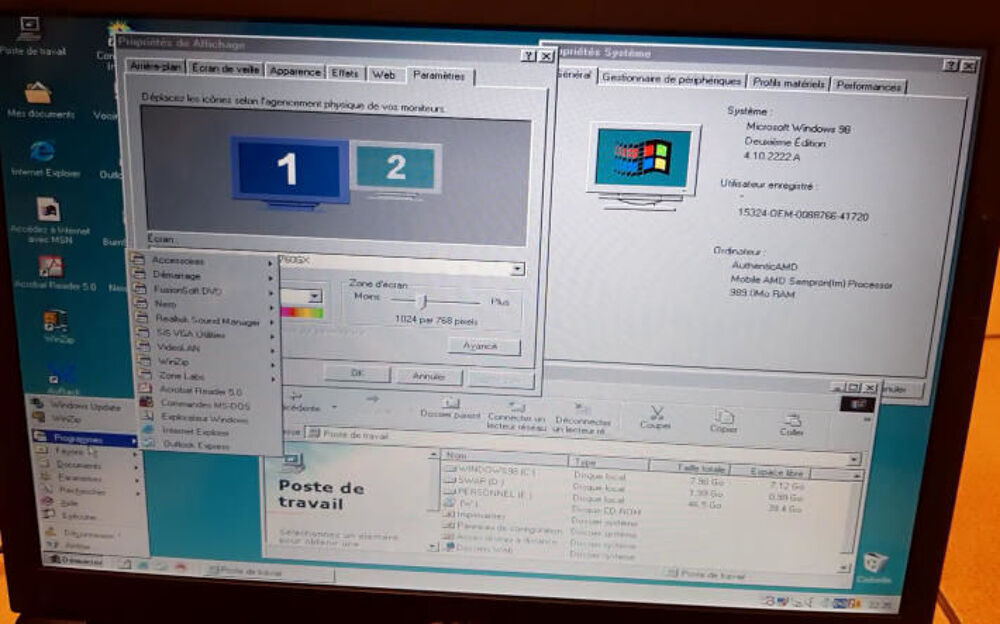Click the color spectrum bar under Couleurs
This screenshot has height=624, width=1000.
303,313
